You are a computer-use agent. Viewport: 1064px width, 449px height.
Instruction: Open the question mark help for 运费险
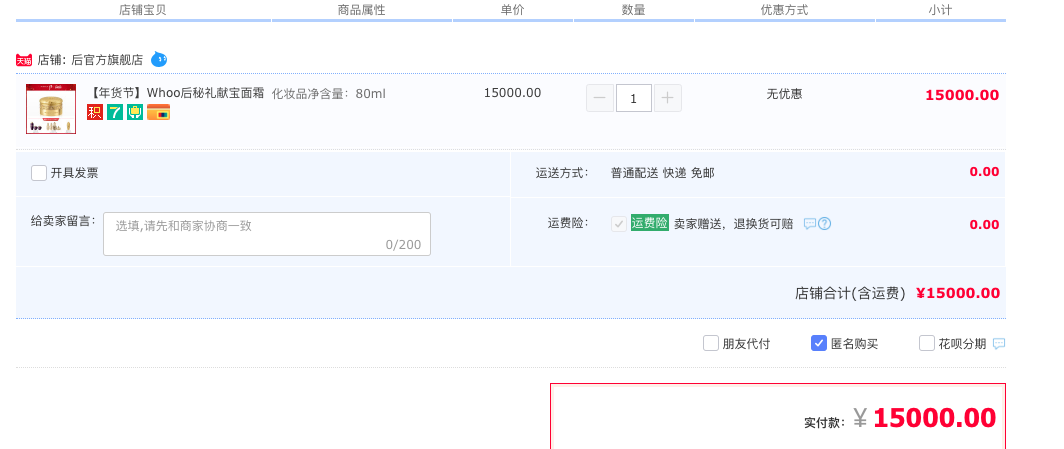[824, 223]
